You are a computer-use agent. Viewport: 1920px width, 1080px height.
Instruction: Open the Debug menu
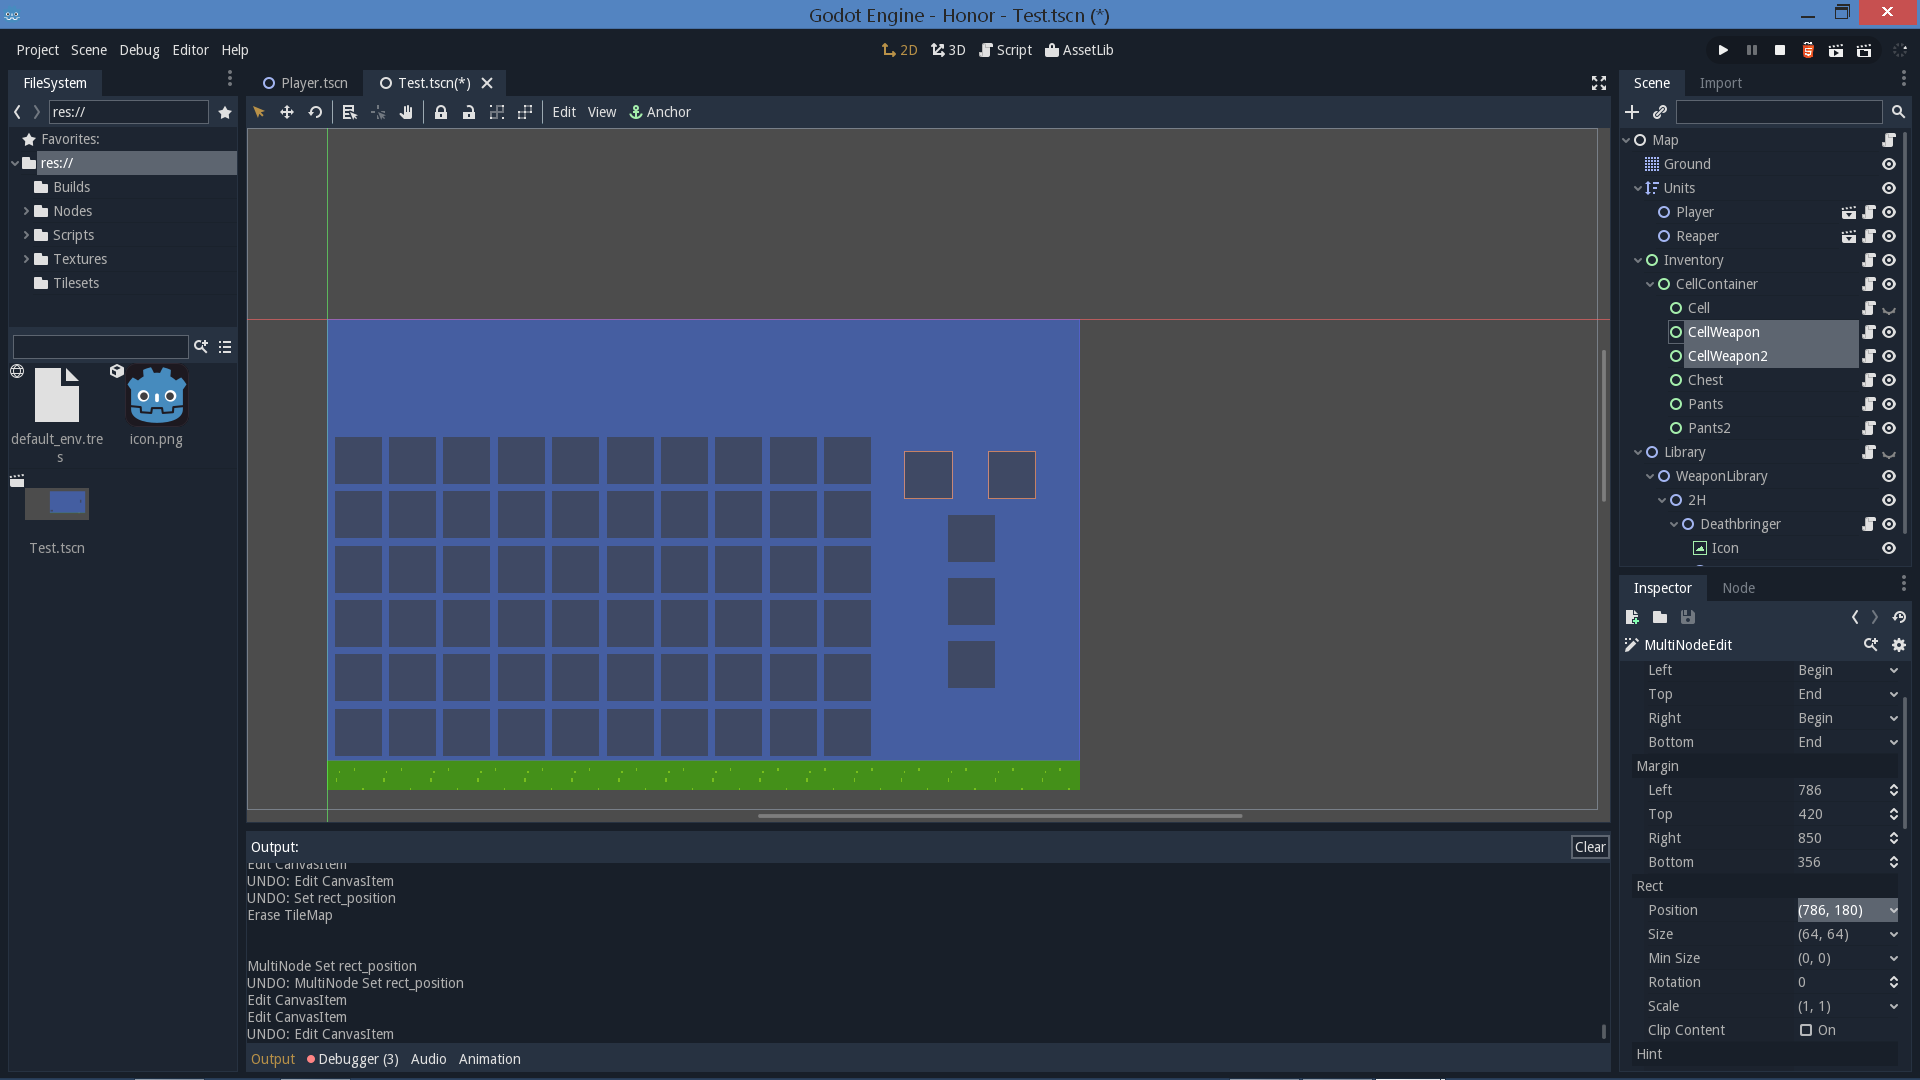[139, 50]
